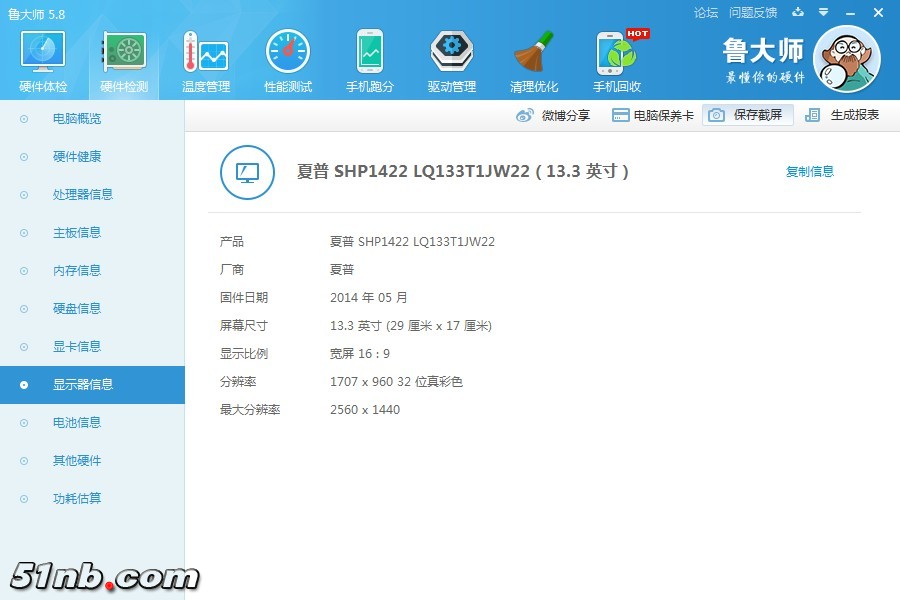
Task: Open 温度管理 temperature management icon
Action: (205, 52)
